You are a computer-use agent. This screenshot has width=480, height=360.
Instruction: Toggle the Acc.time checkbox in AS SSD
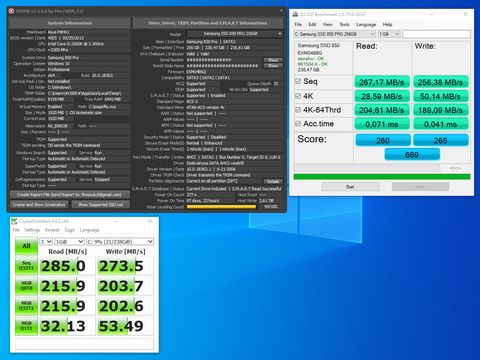click(x=298, y=124)
